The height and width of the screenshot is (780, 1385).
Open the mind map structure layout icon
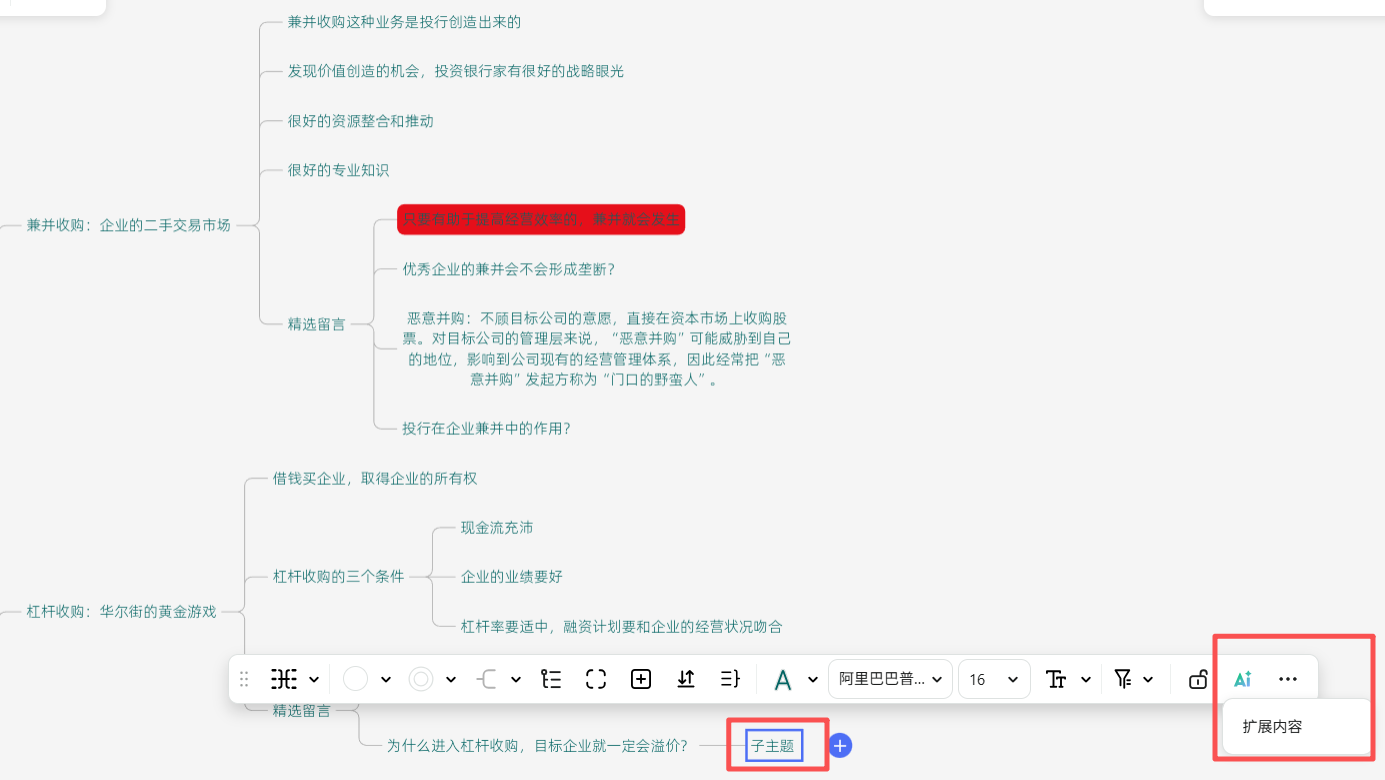[285, 679]
